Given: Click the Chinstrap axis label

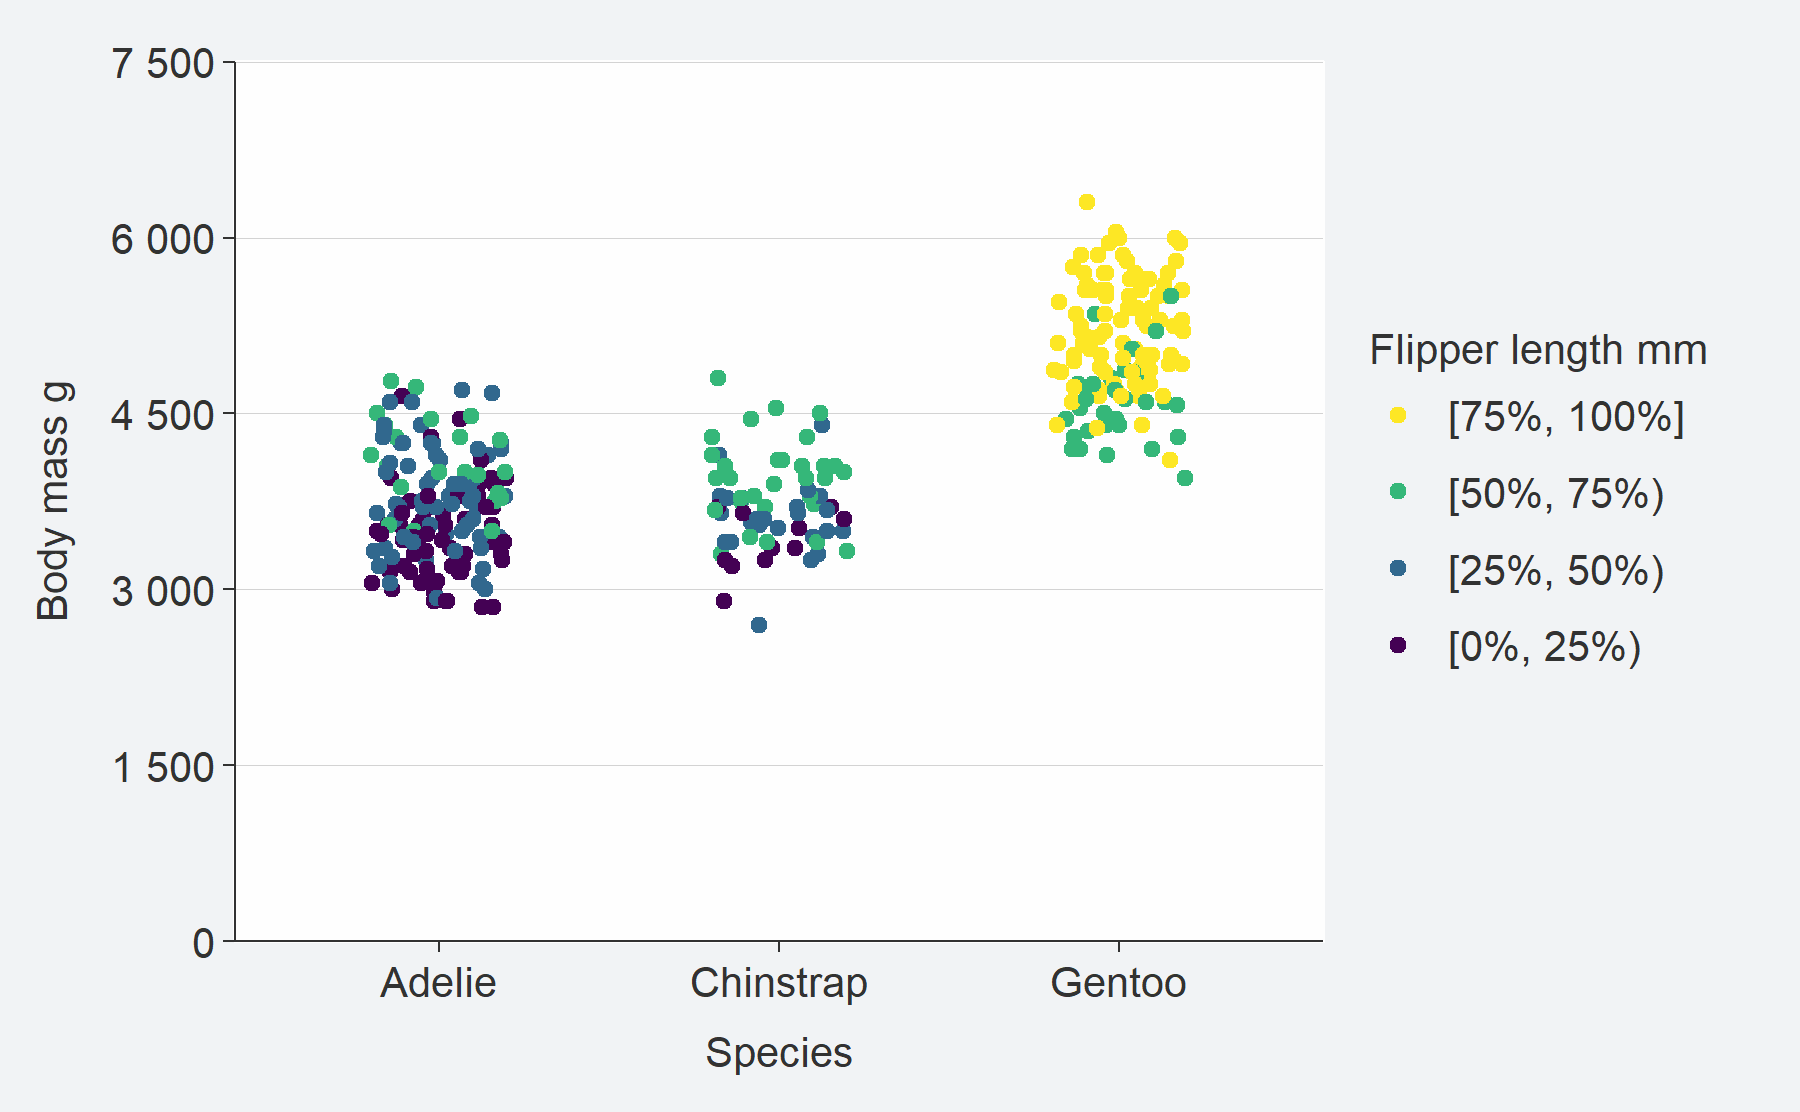Looking at the screenshot, I should (x=779, y=984).
